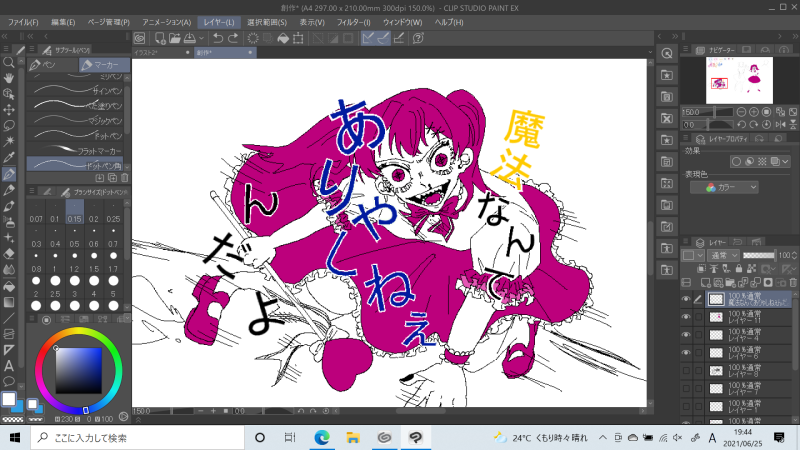Click Zoom out in Navigator panel
The image size is (800, 450).
pos(741,112)
